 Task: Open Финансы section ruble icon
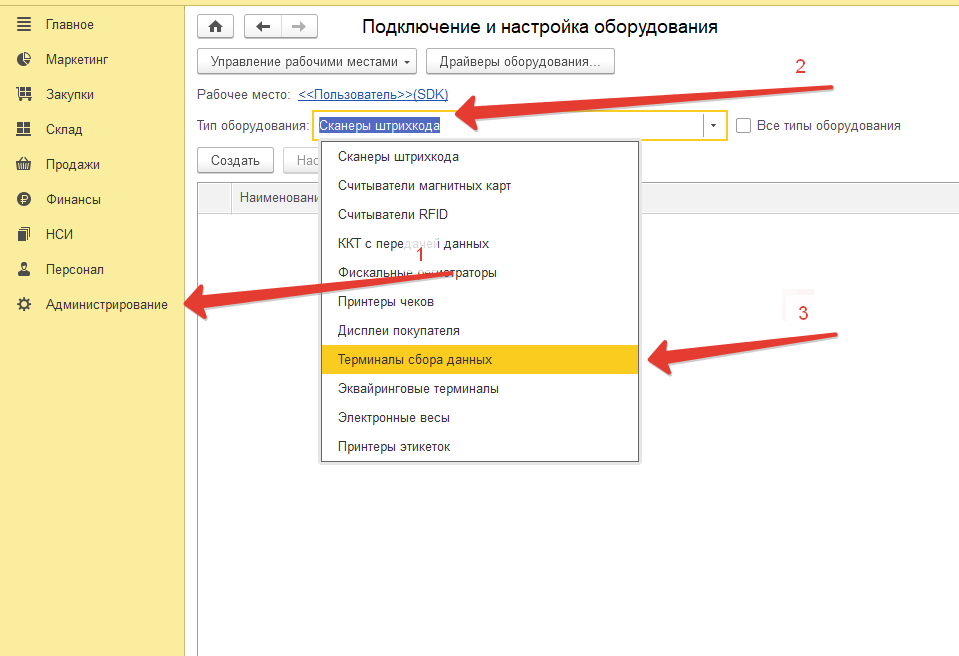[x=25, y=199]
